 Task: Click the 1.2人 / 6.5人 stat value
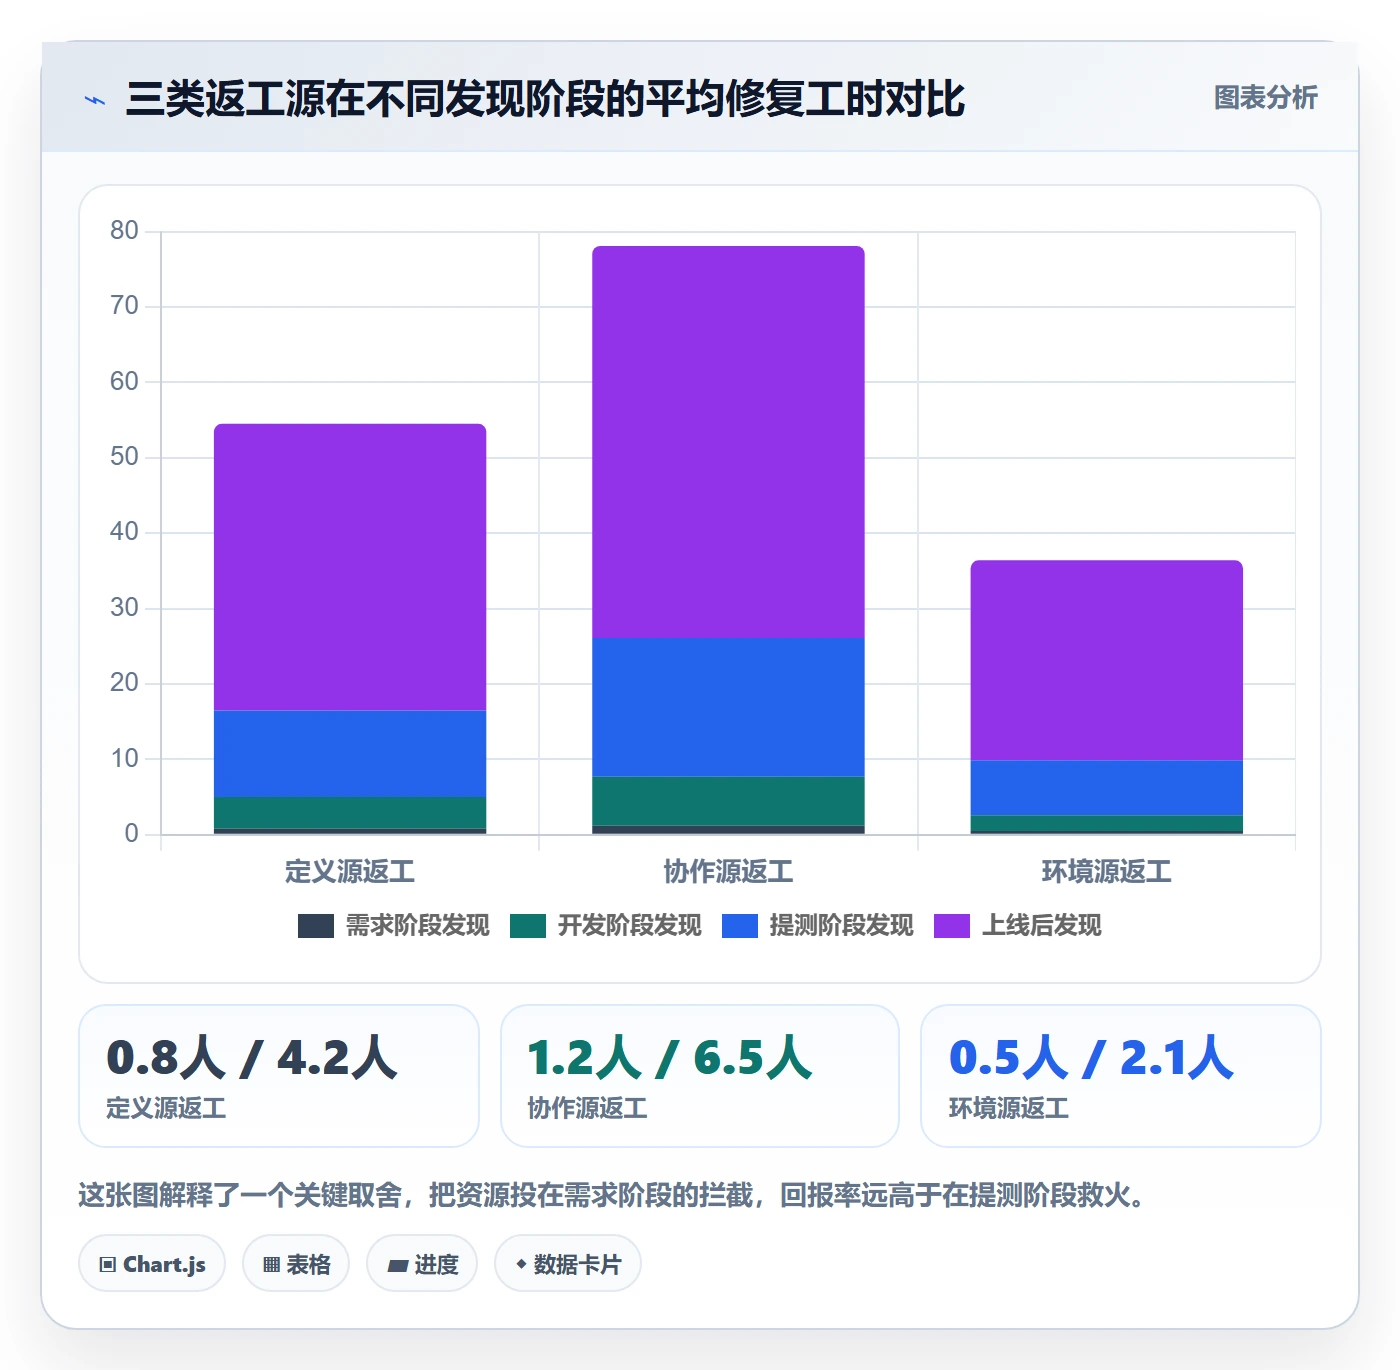(x=670, y=1058)
